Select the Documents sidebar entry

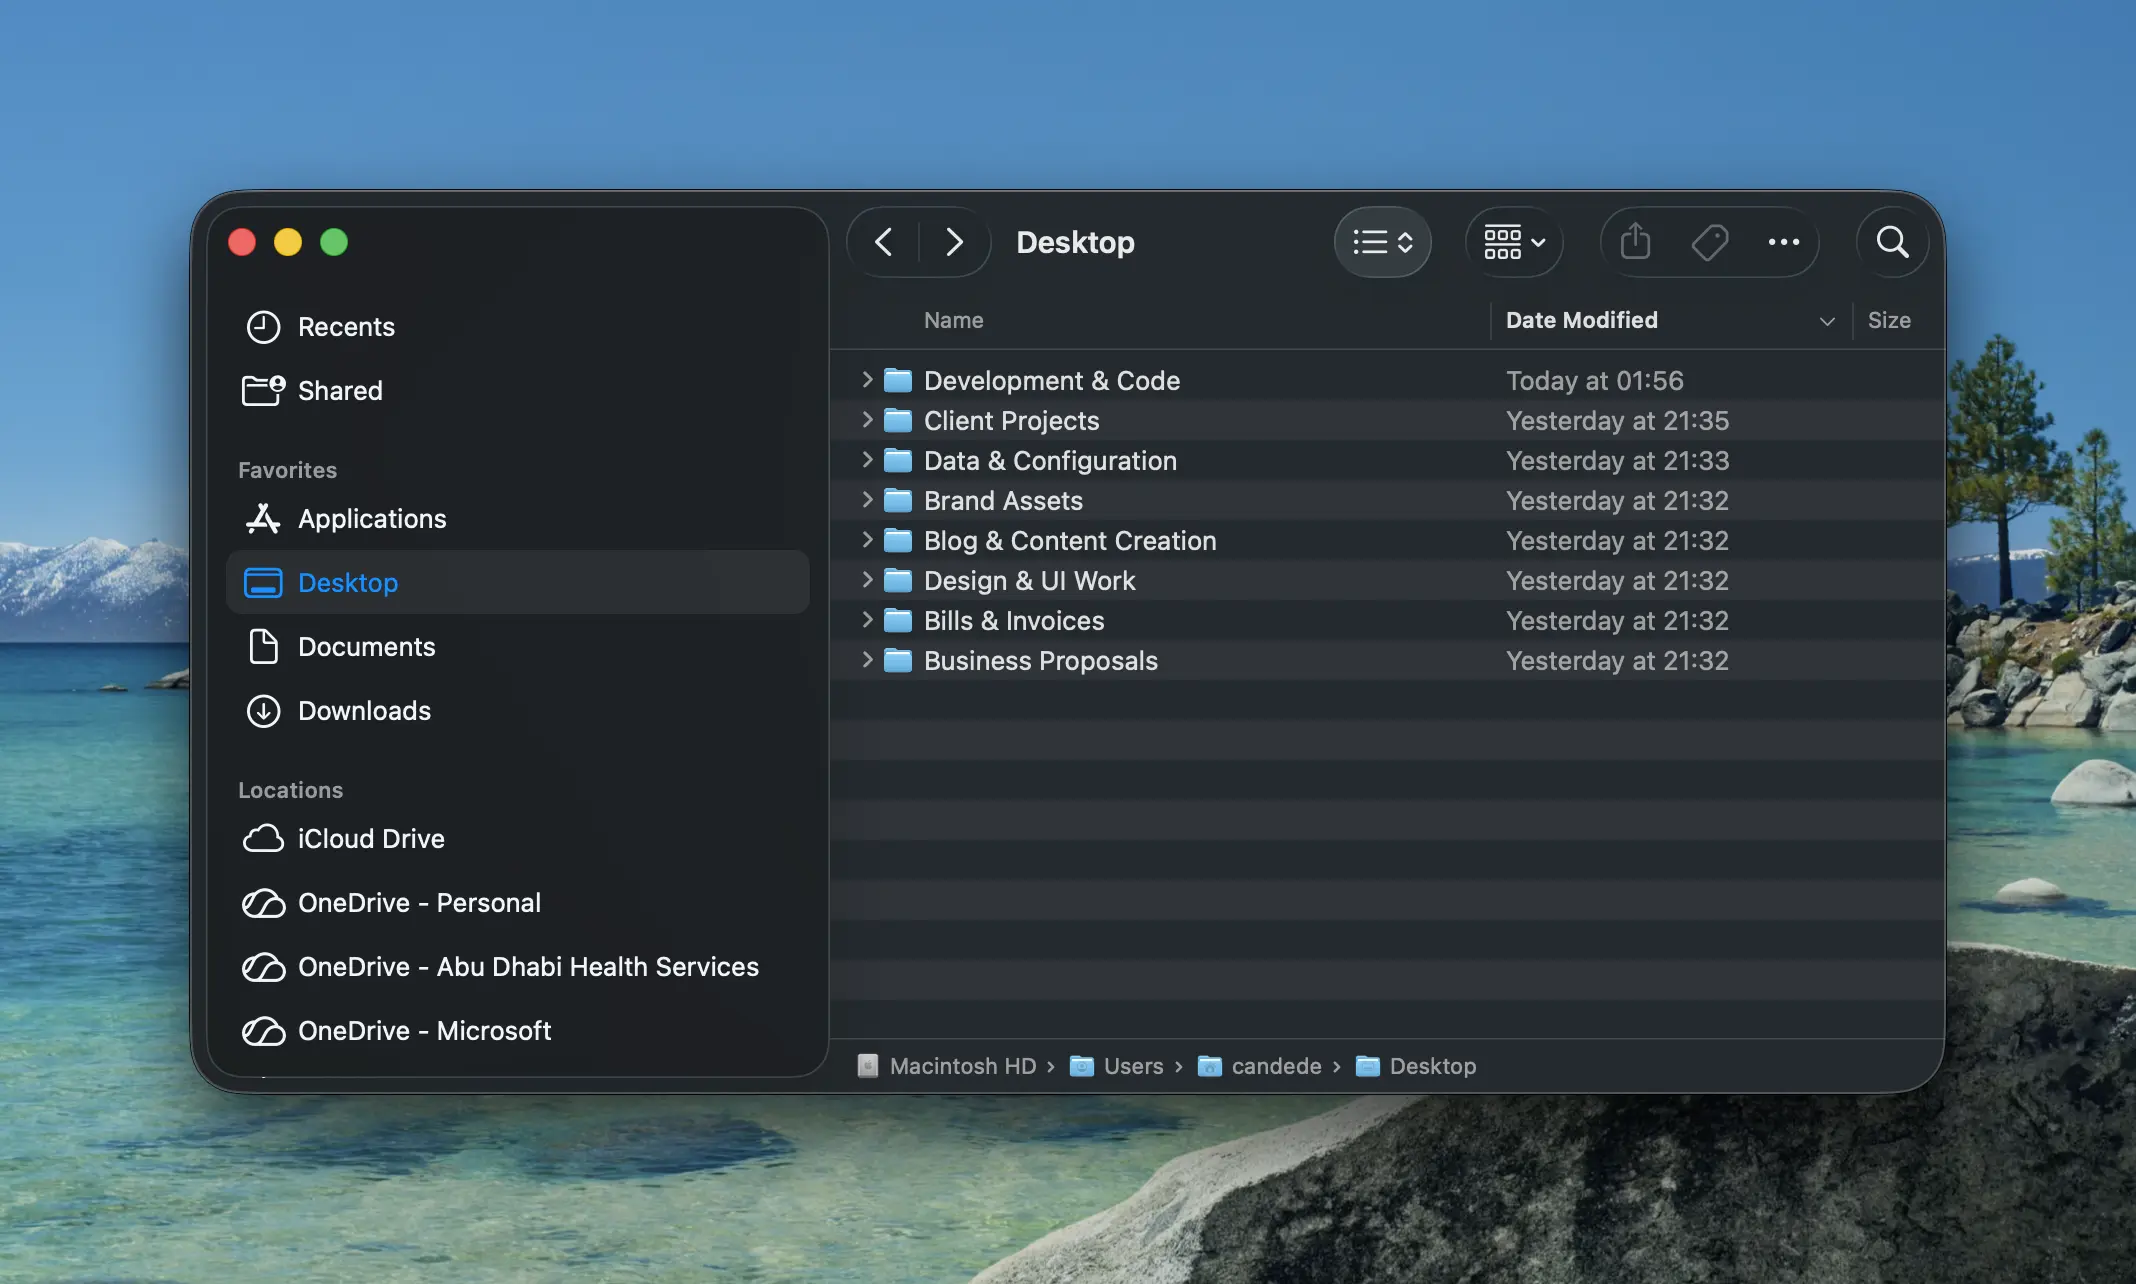(366, 647)
